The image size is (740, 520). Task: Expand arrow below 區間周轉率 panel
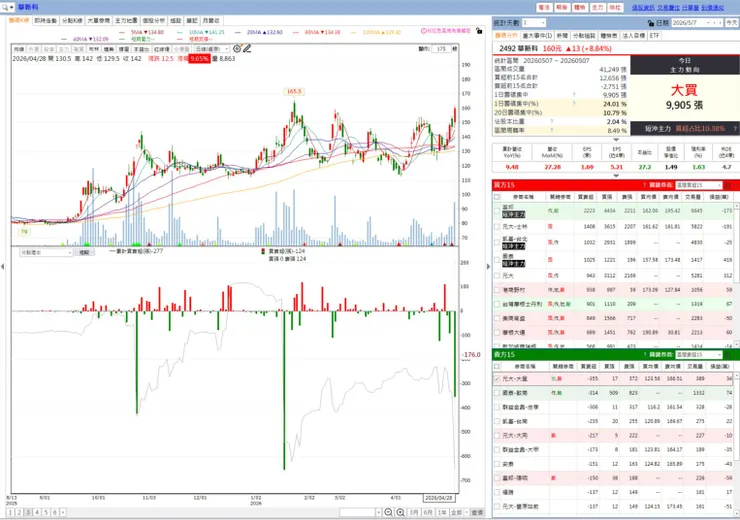(615, 140)
